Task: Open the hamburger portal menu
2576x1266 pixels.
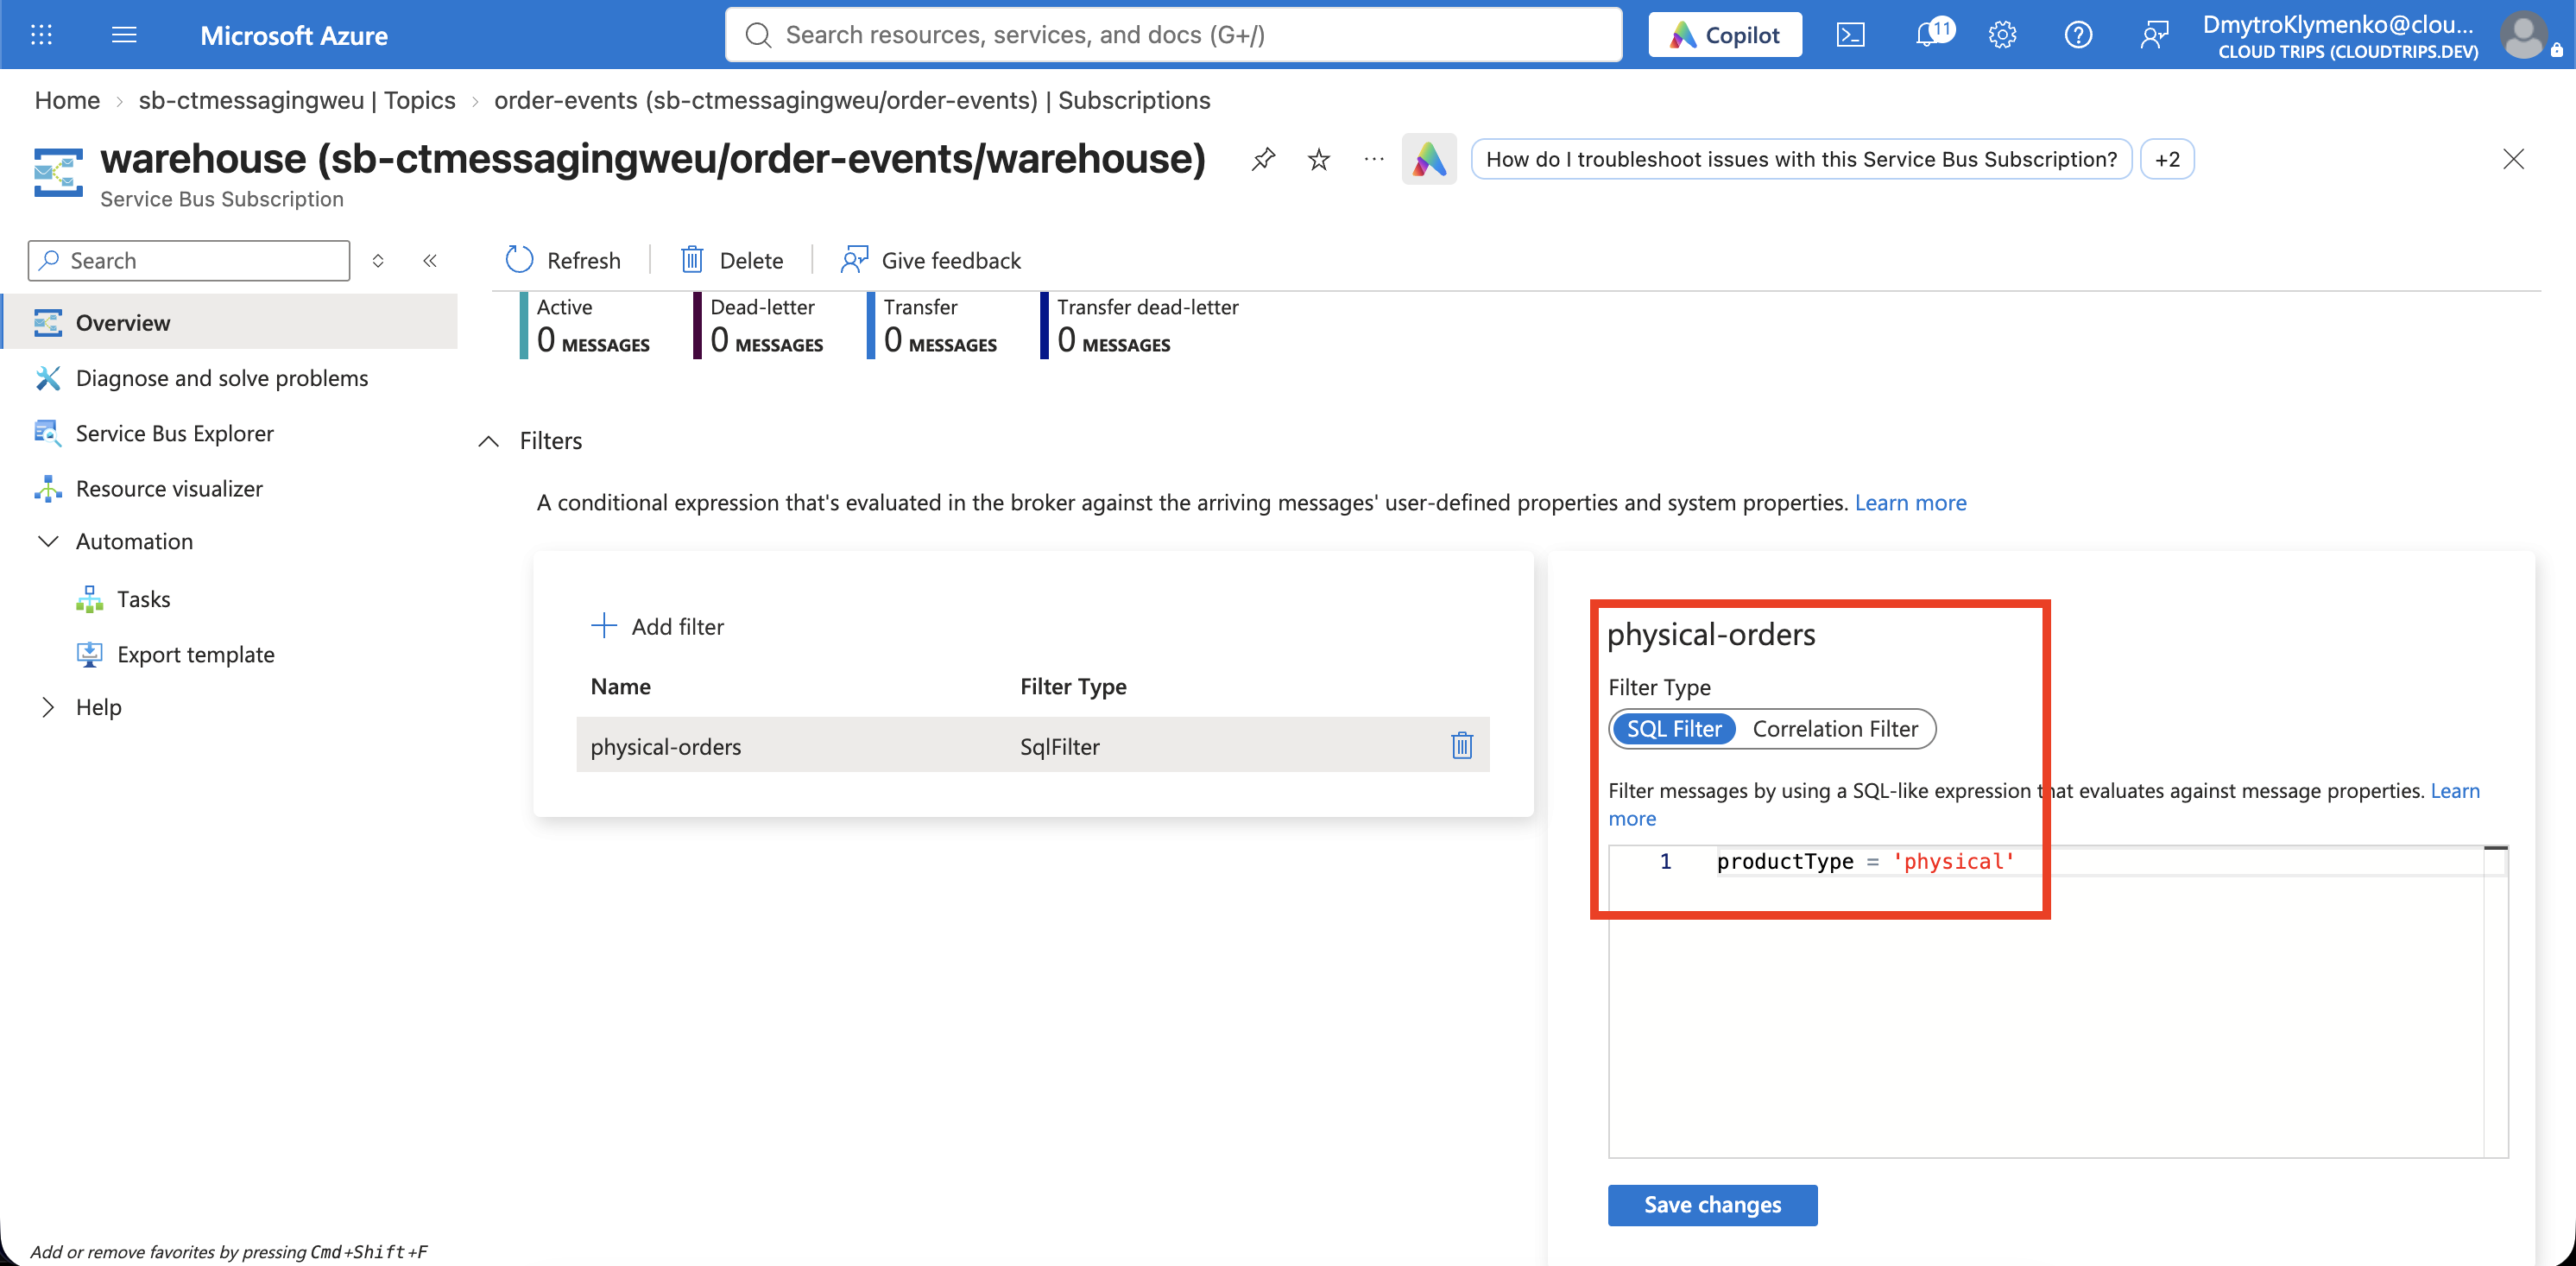Action: (124, 35)
